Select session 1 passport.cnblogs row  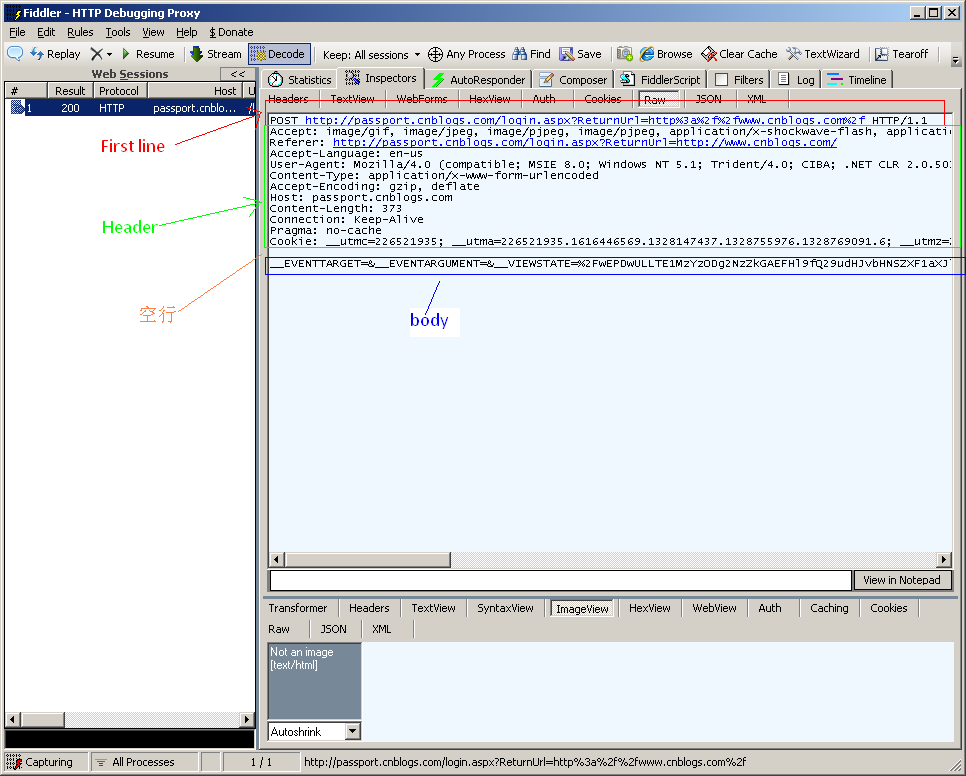pyautogui.click(x=130, y=108)
